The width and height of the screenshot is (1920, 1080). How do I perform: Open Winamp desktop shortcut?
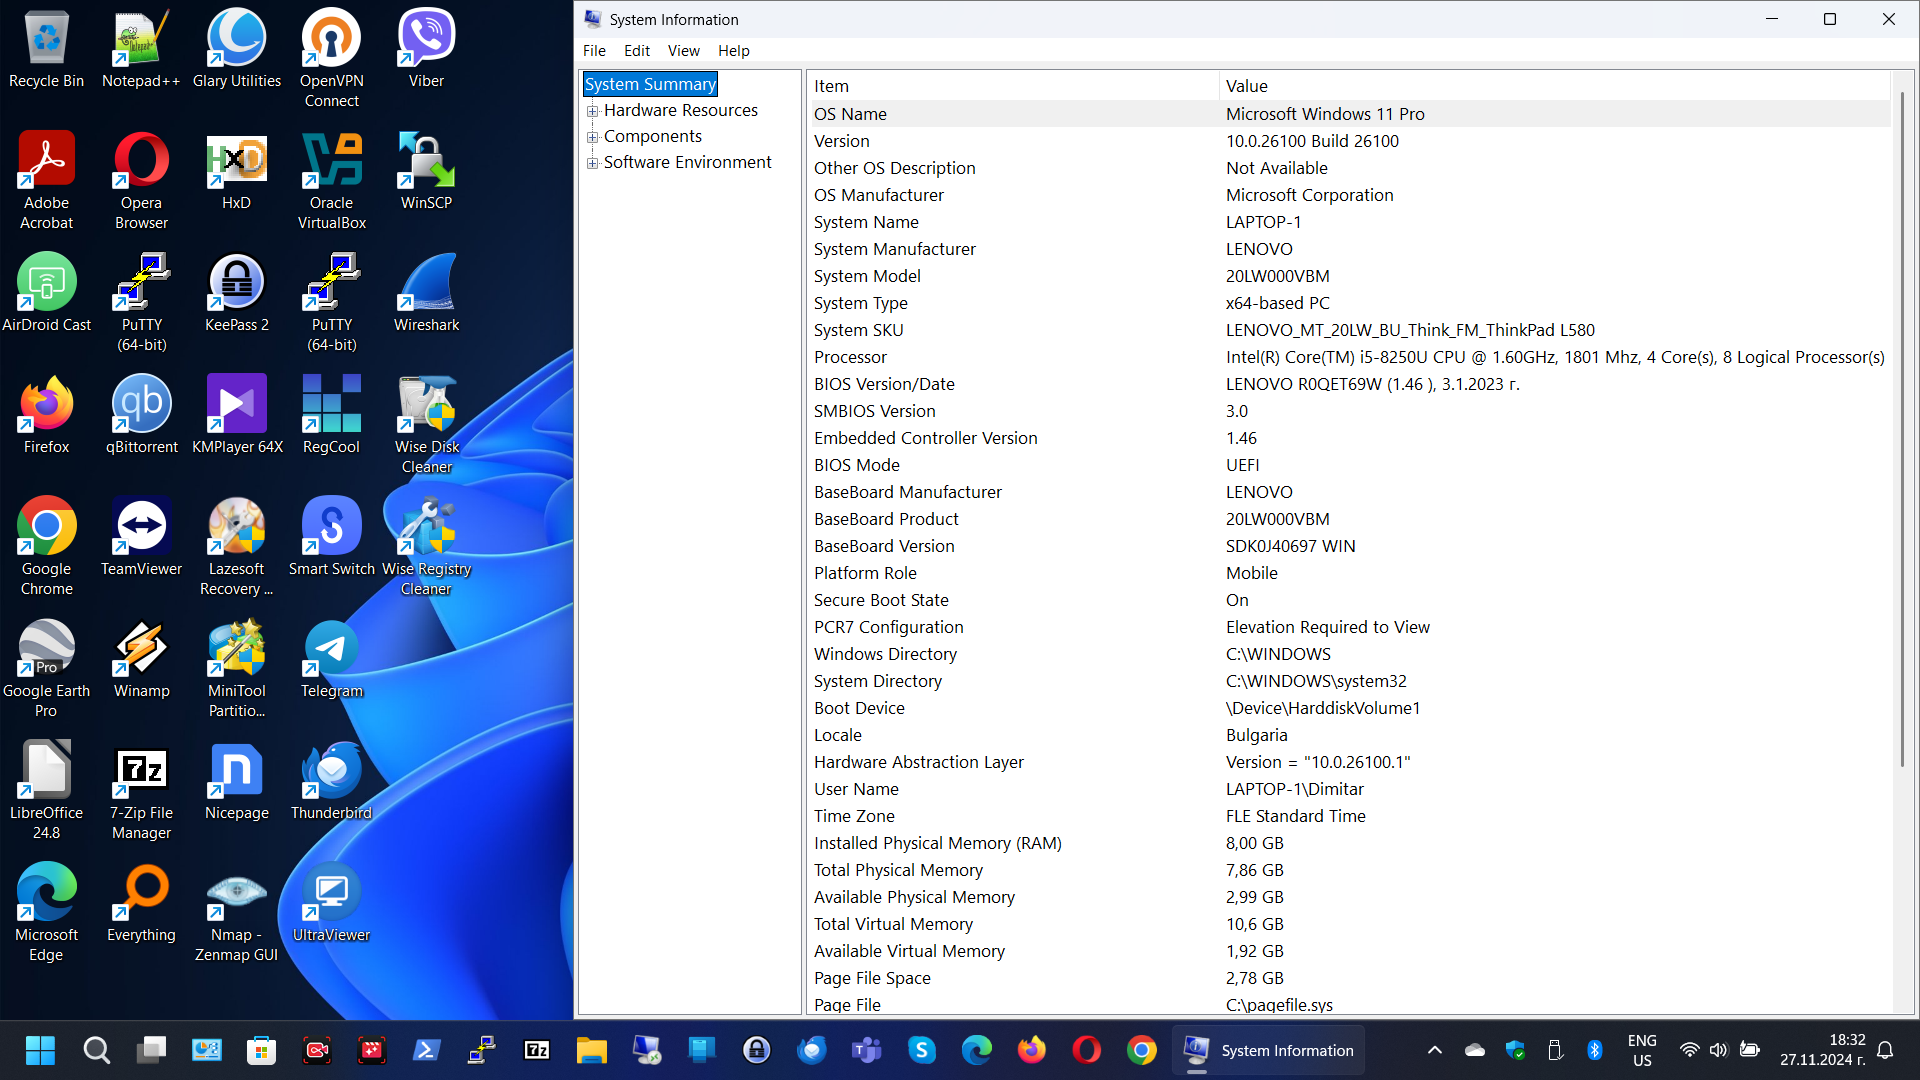coord(141,660)
